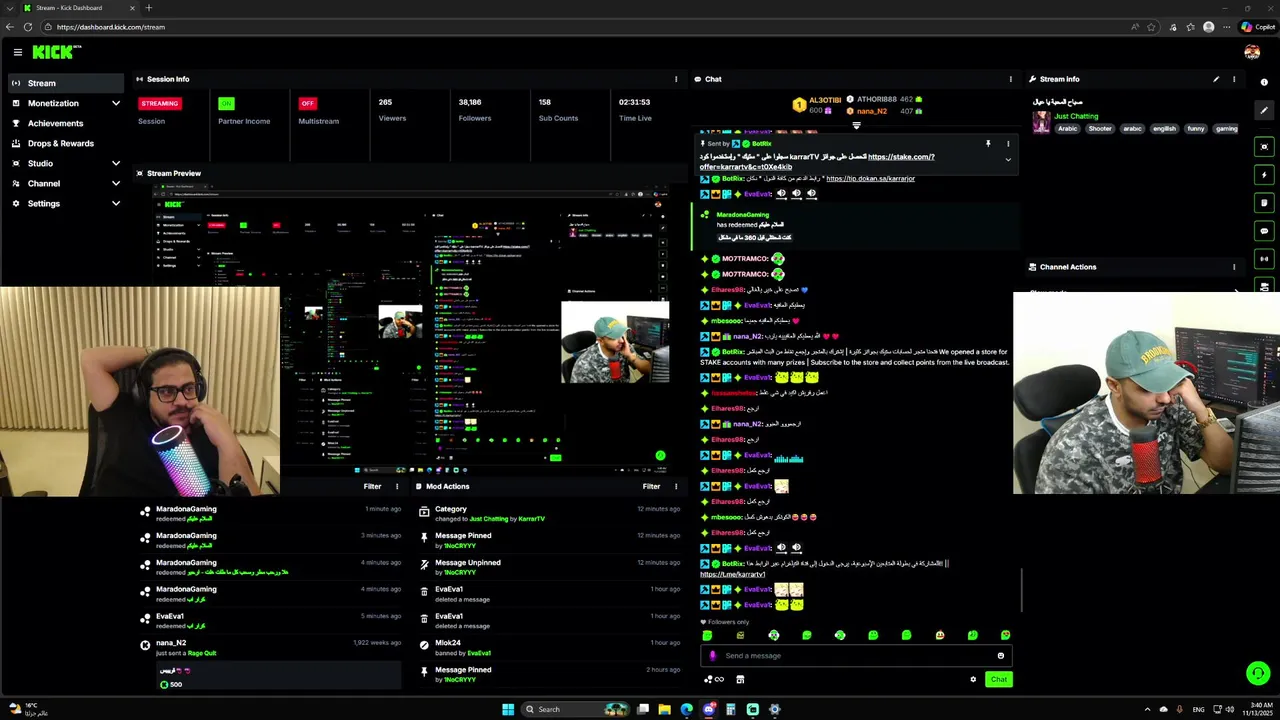1280x720 pixels.
Task: Click Just Chatting category link
Action: point(1076,116)
